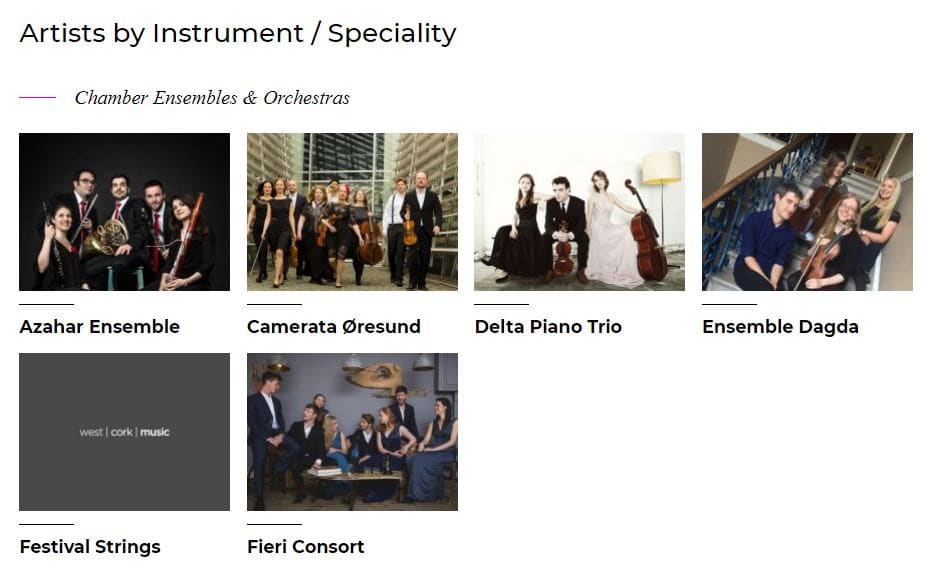Click the divider line above Fieri Consort

click(x=274, y=524)
